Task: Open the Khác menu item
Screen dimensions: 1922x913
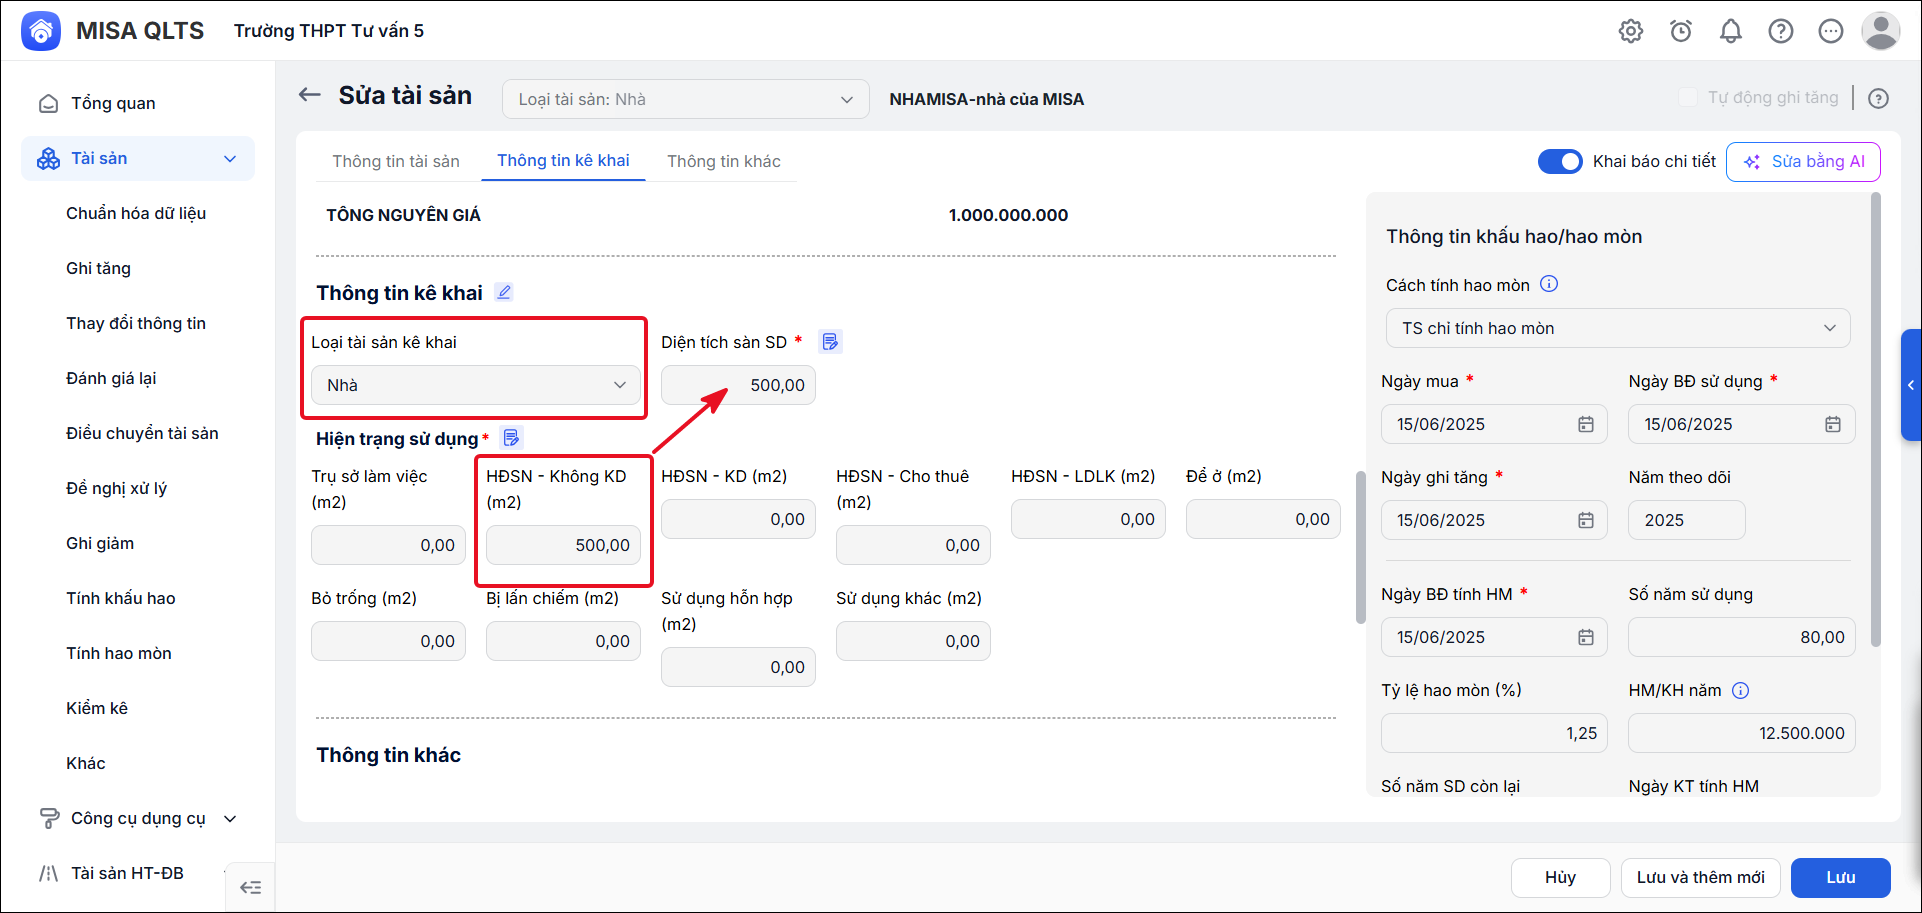Action: 86,763
